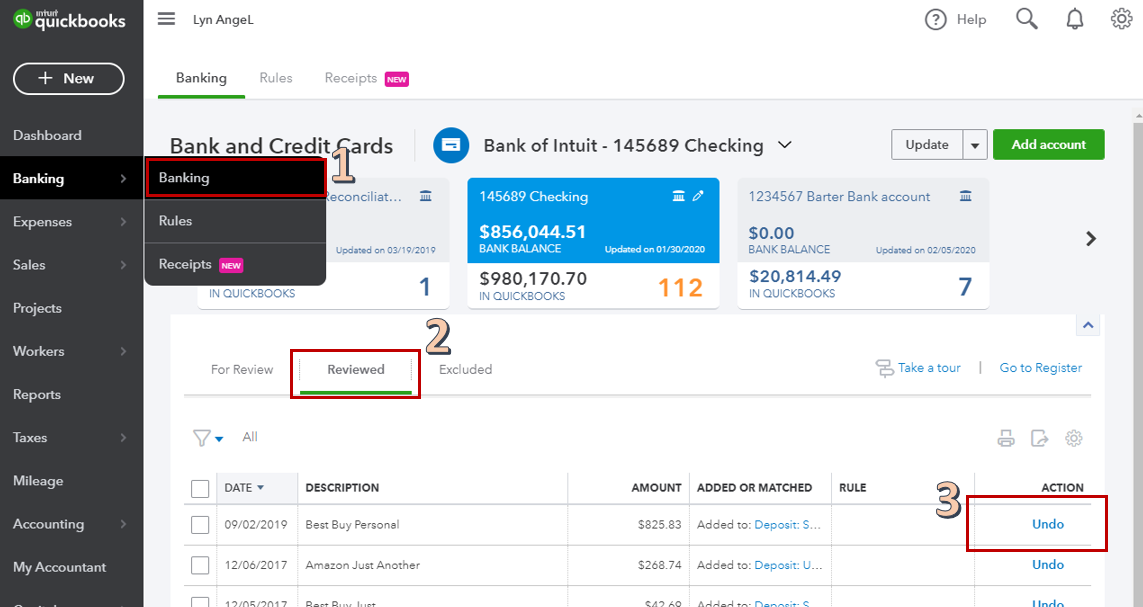
Task: Expand the Update button dropdown arrow
Action: (975, 145)
